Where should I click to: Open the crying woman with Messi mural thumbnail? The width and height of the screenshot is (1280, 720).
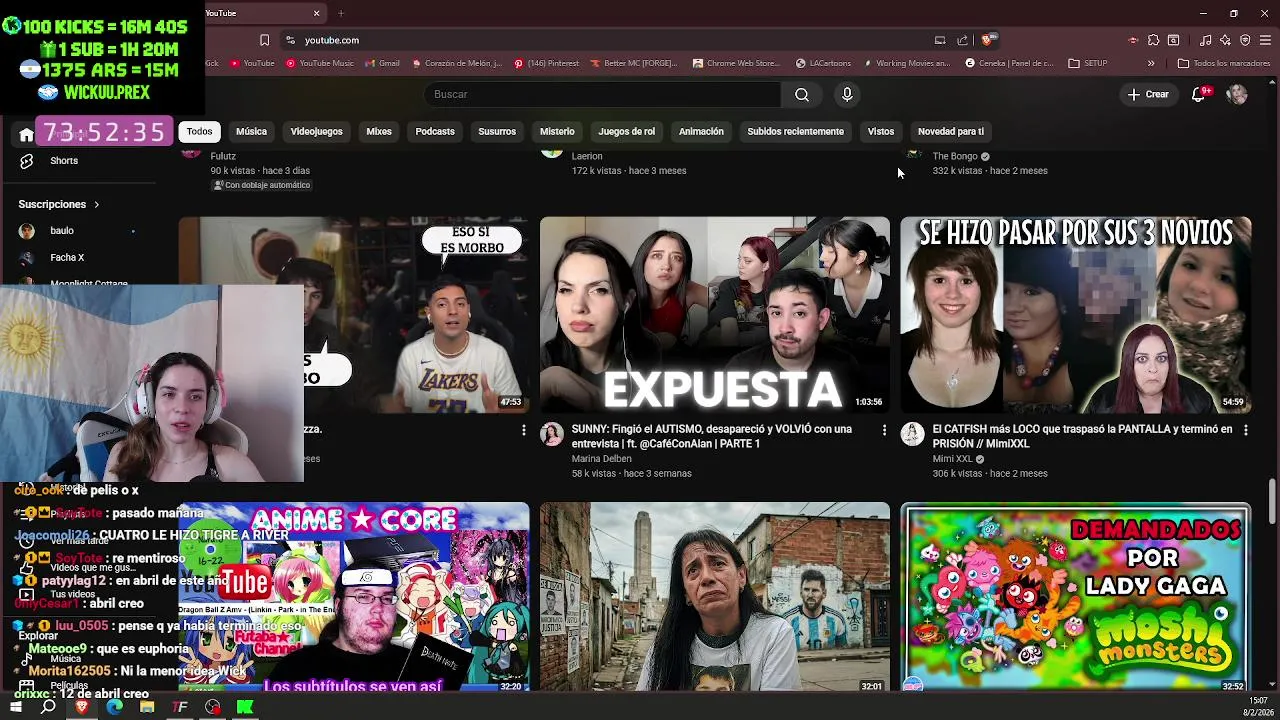[x=714, y=596]
